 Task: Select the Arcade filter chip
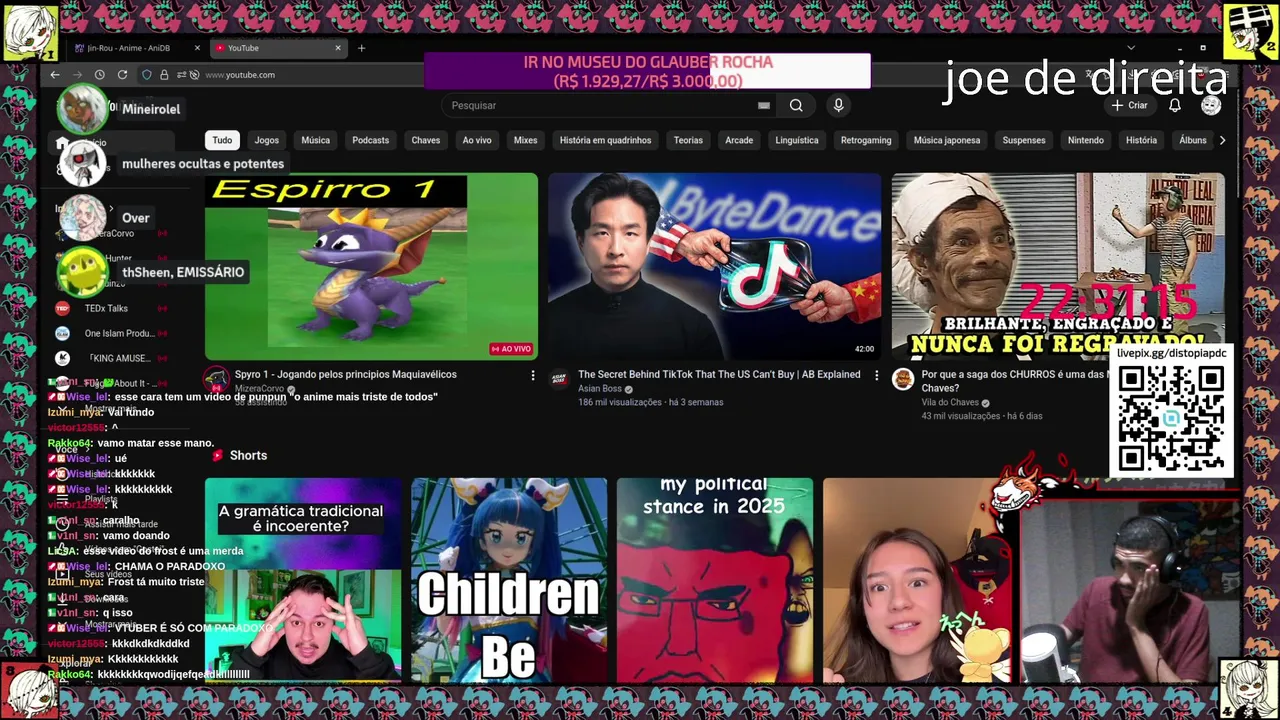739,140
